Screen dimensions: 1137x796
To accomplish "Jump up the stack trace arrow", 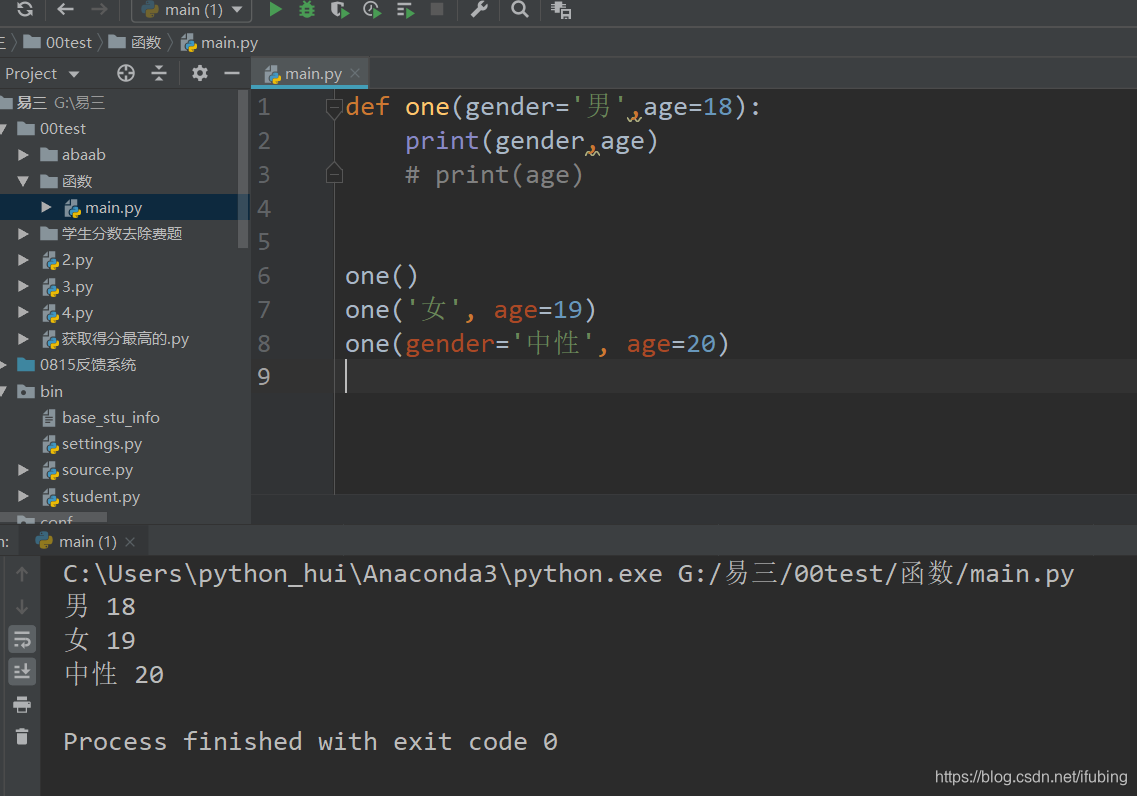I will 22,574.
